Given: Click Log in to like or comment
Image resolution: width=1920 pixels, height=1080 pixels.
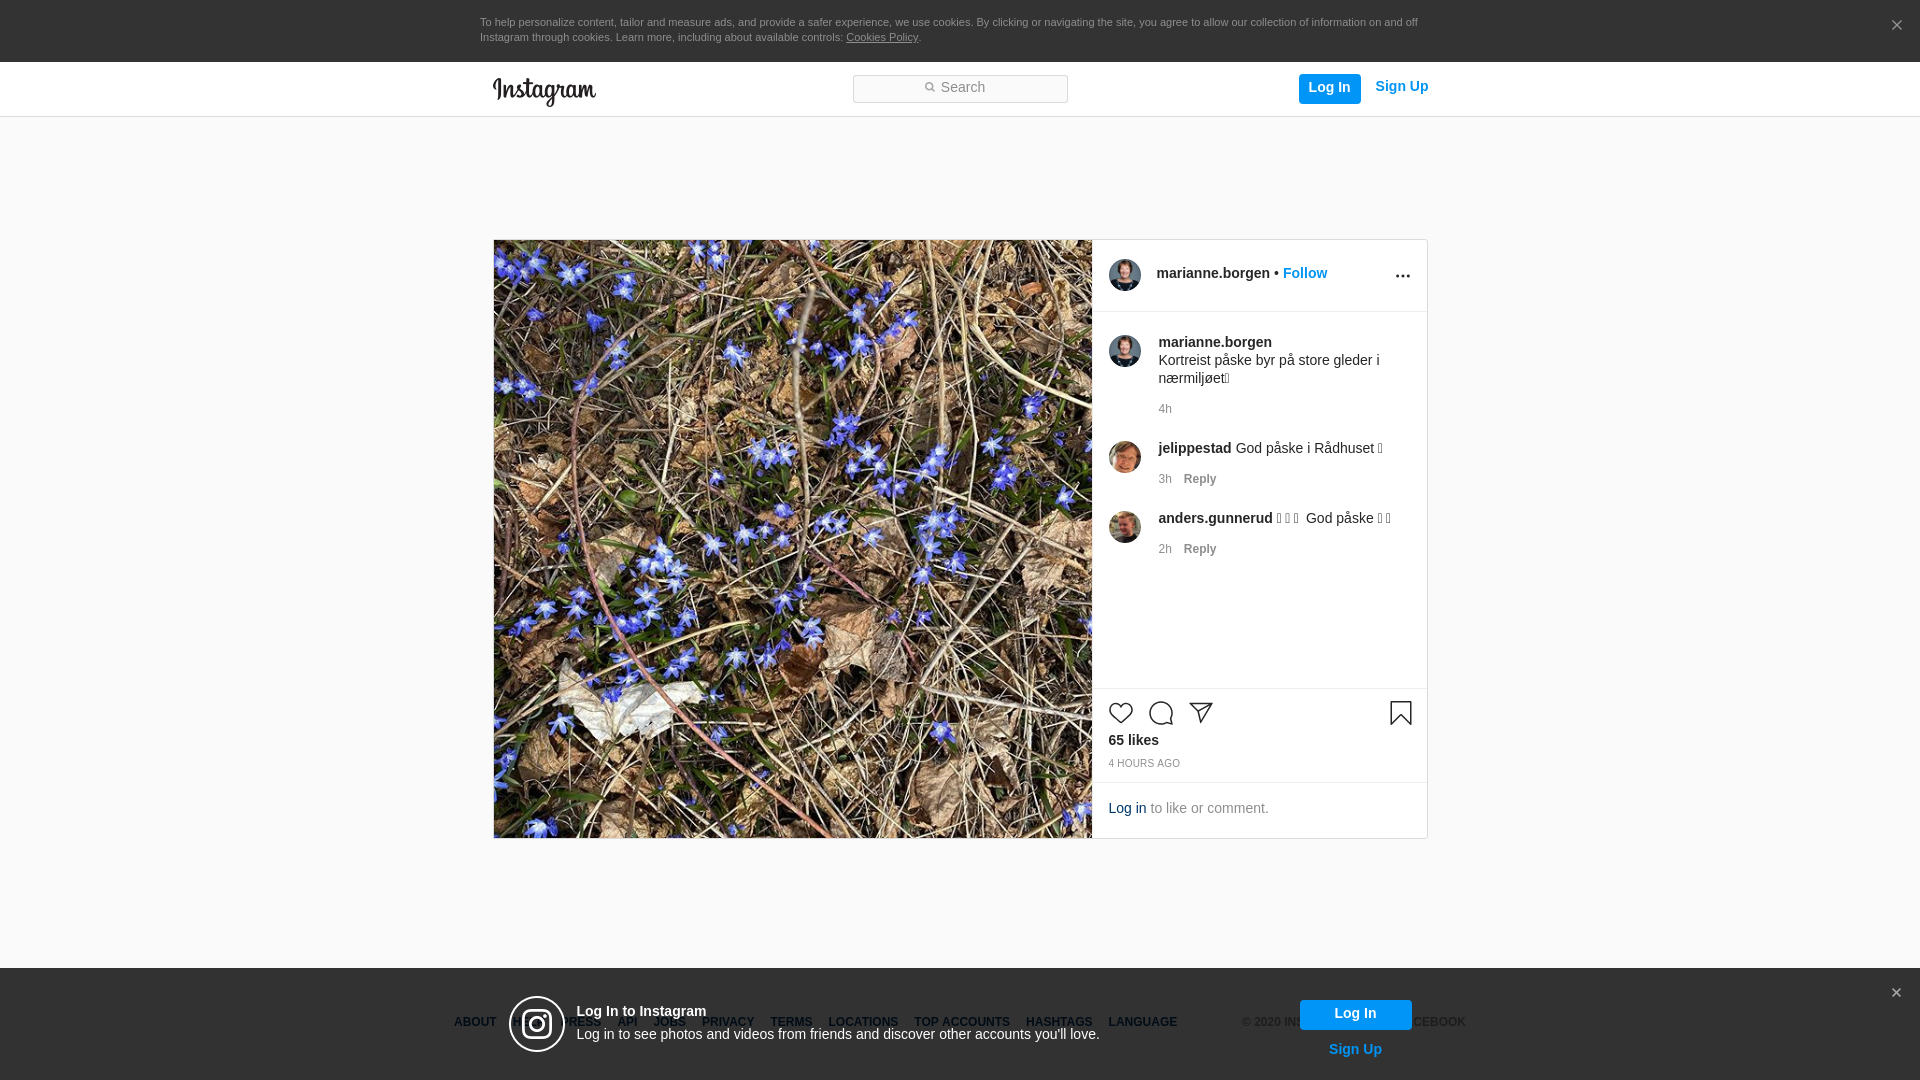Looking at the screenshot, I should [1127, 808].
